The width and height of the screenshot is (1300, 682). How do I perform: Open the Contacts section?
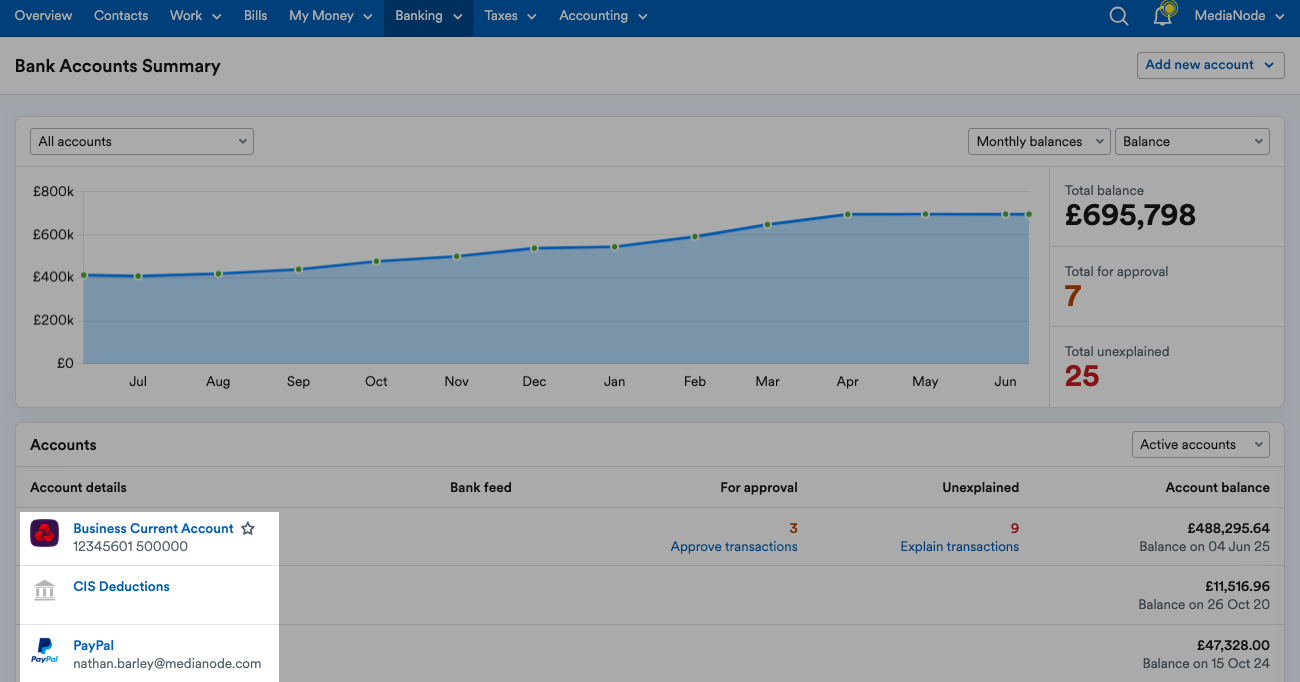[x=120, y=16]
